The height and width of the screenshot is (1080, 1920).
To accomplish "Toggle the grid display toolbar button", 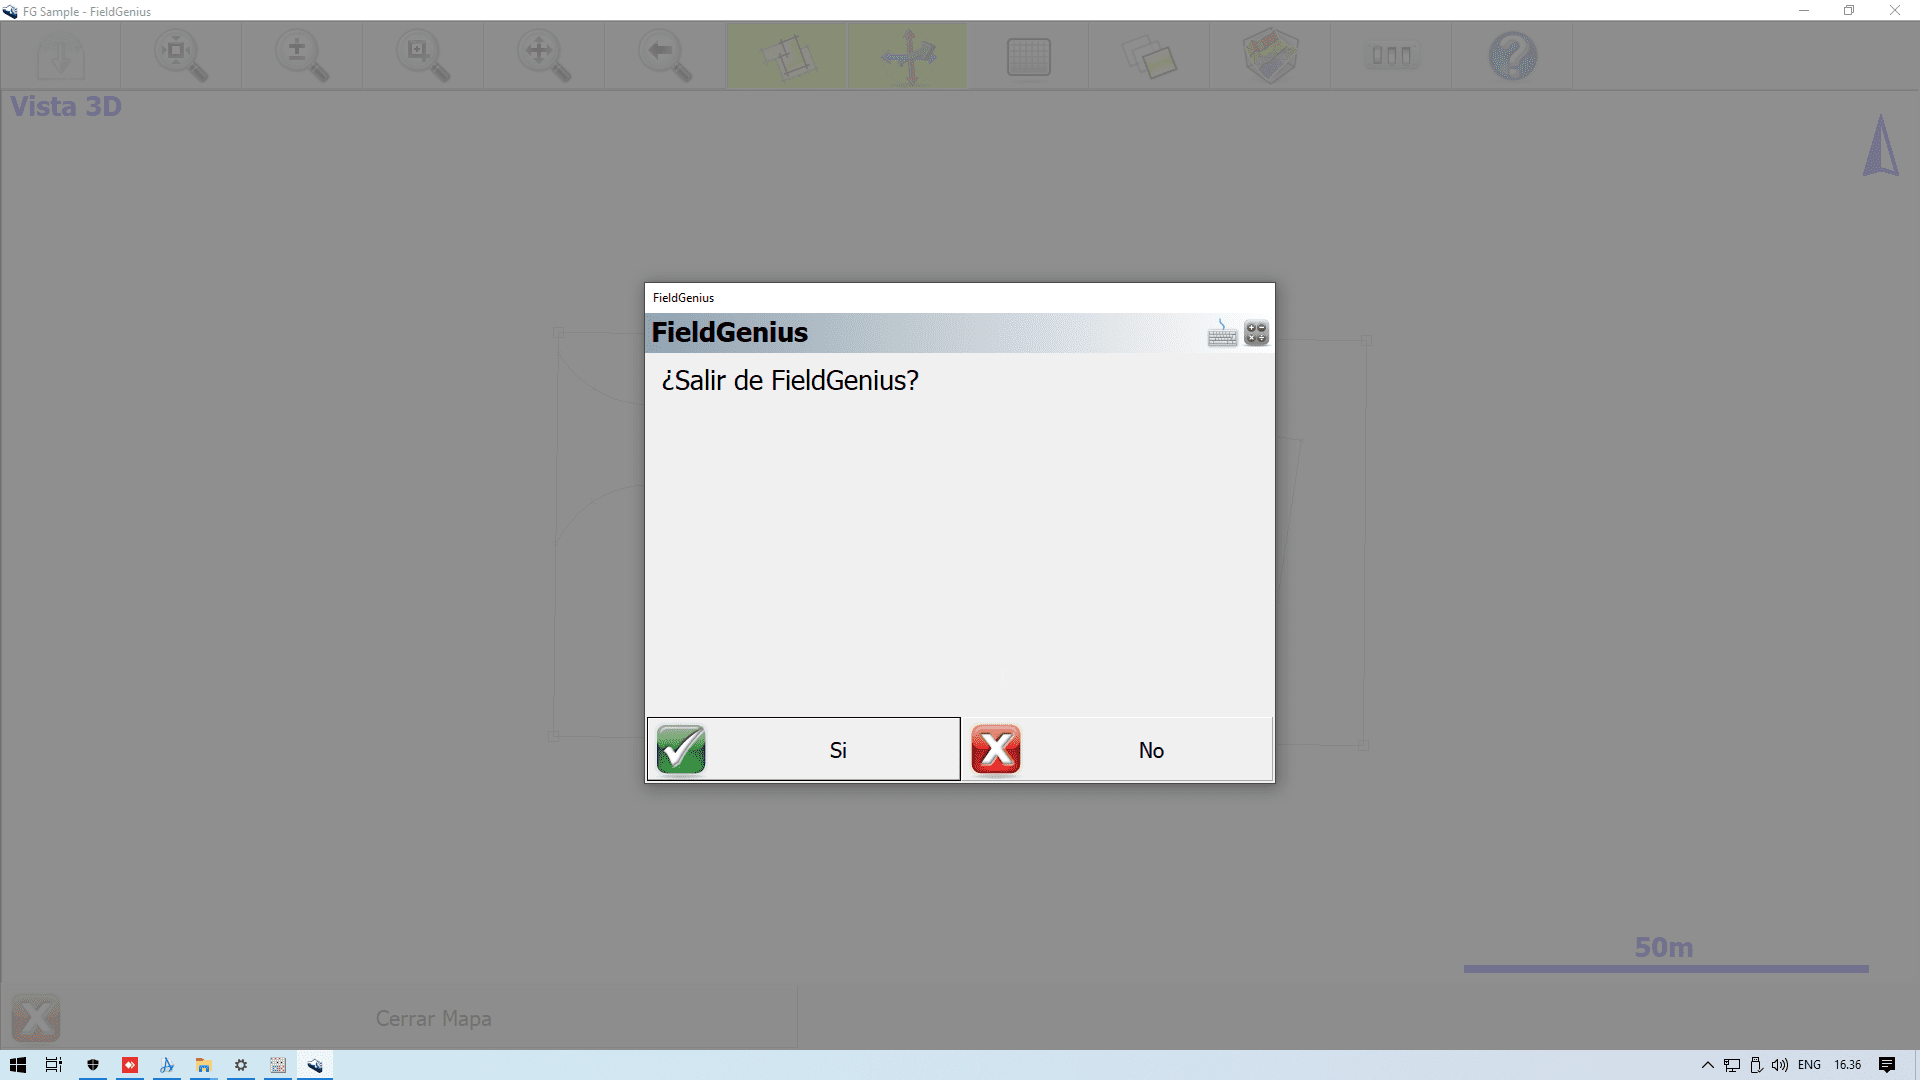I will [1029, 56].
